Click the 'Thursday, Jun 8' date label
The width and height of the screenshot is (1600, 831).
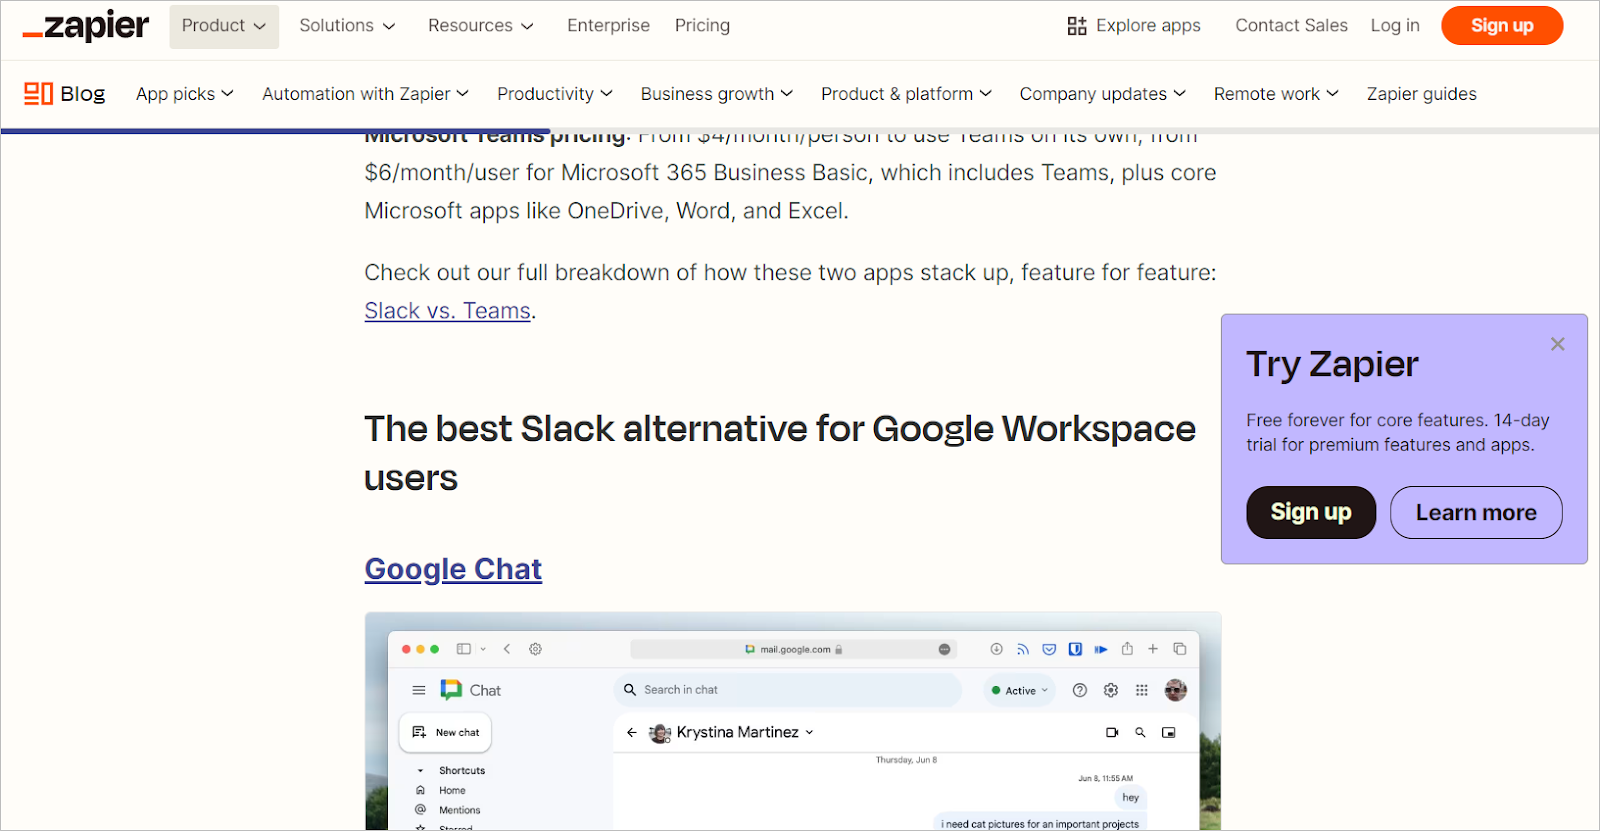907,760
